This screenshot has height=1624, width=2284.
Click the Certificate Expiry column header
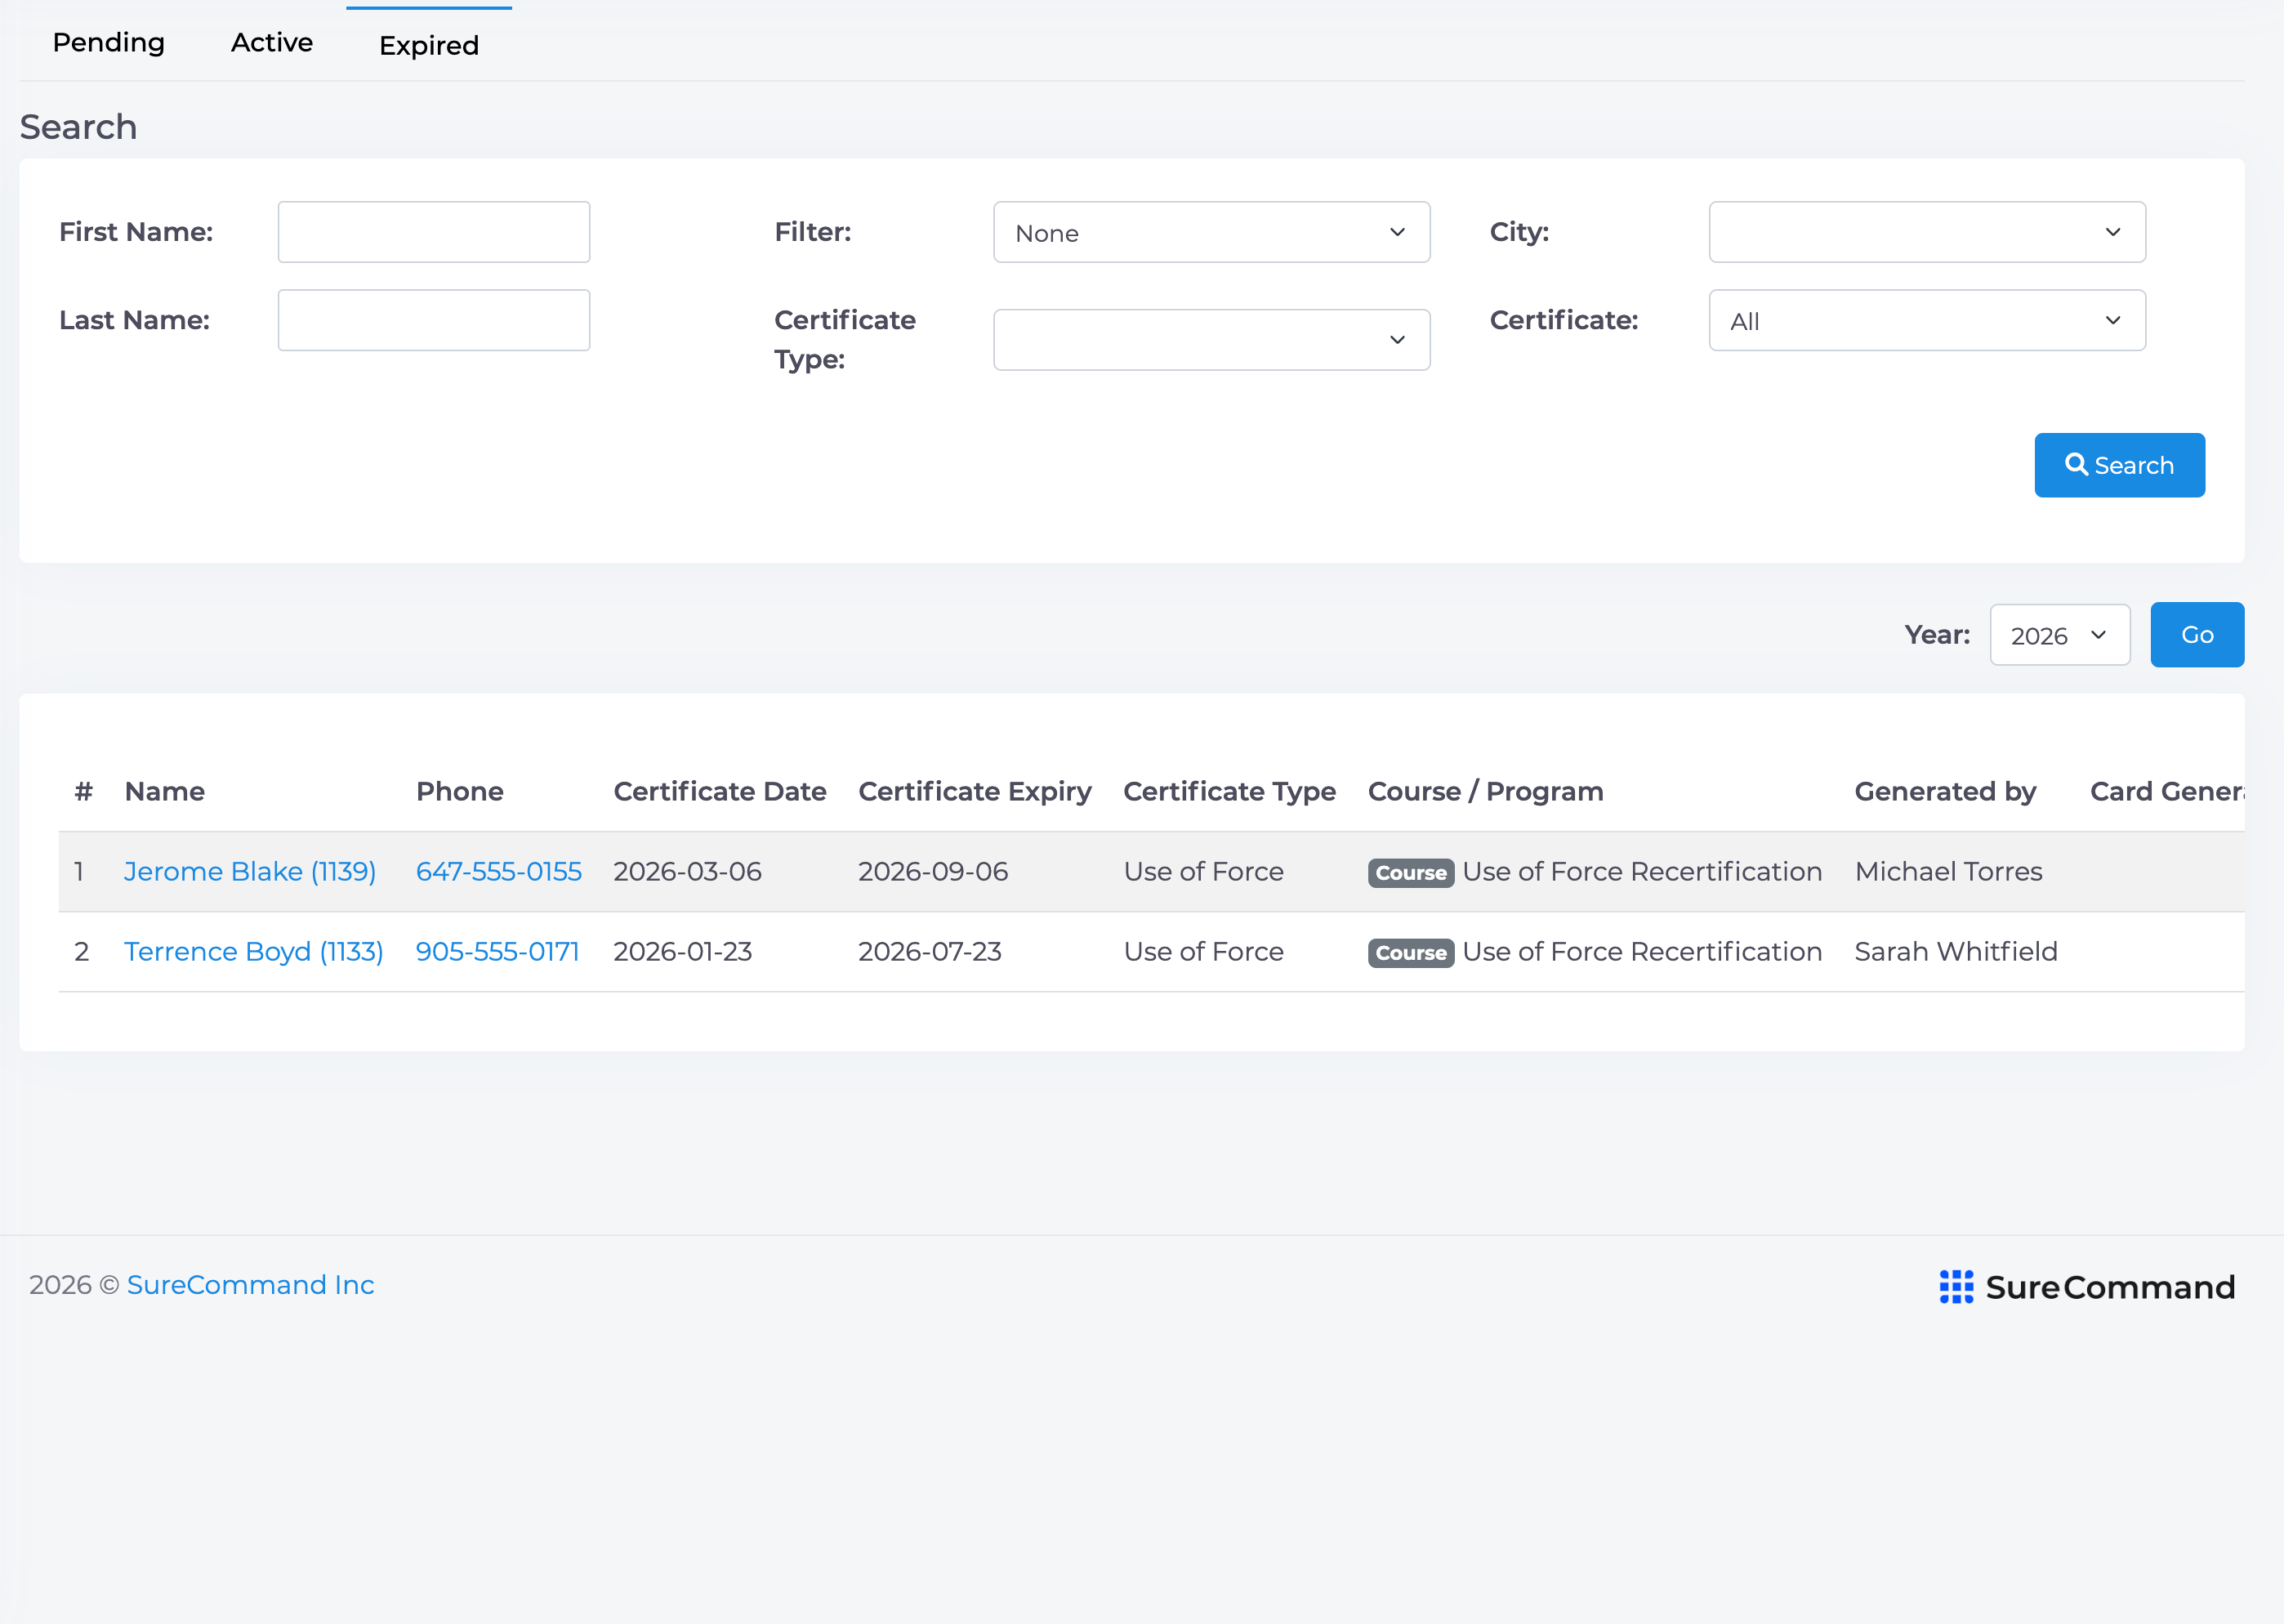pyautogui.click(x=975, y=792)
